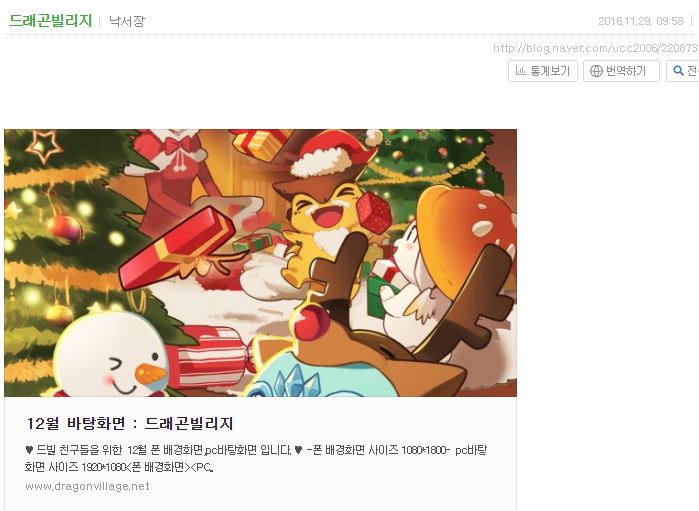
Task: Click the blue magnifying glass icon
Action: pyautogui.click(x=678, y=71)
